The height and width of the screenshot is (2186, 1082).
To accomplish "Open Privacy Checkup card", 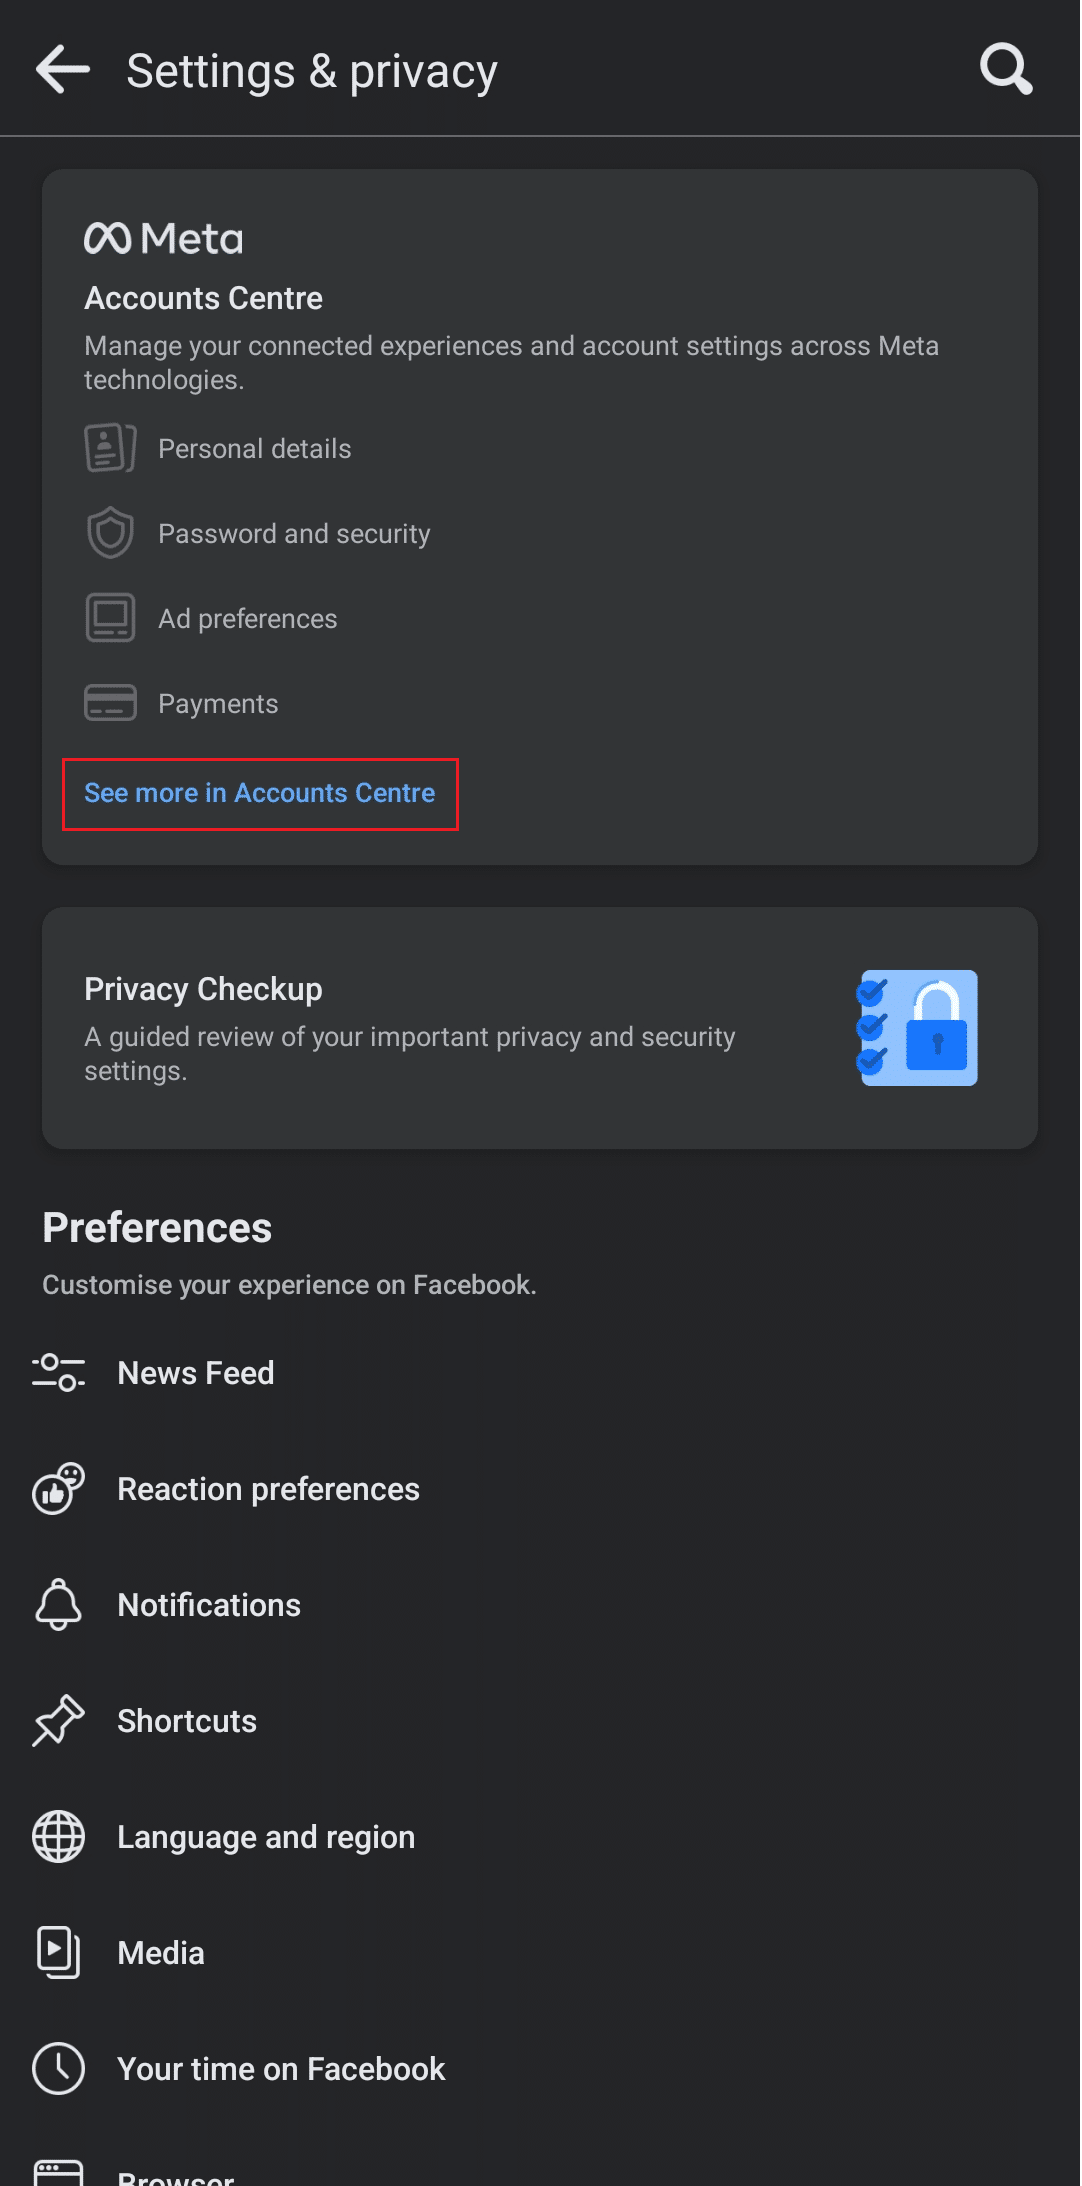I will click(x=540, y=1028).
